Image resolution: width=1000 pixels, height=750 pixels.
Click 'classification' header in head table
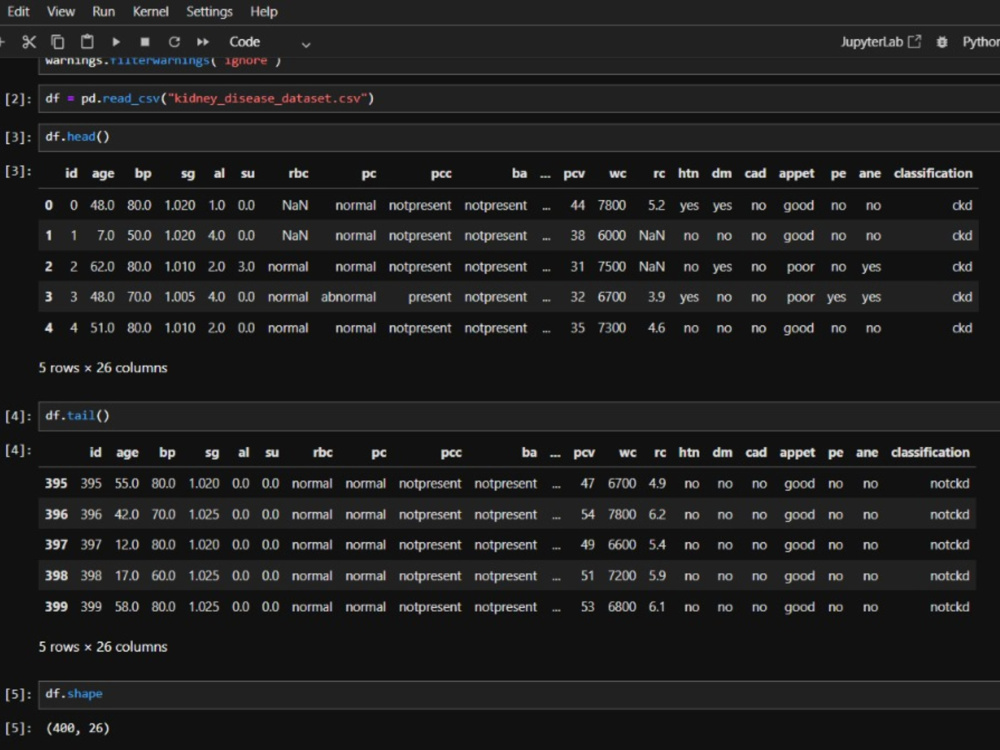(x=933, y=173)
